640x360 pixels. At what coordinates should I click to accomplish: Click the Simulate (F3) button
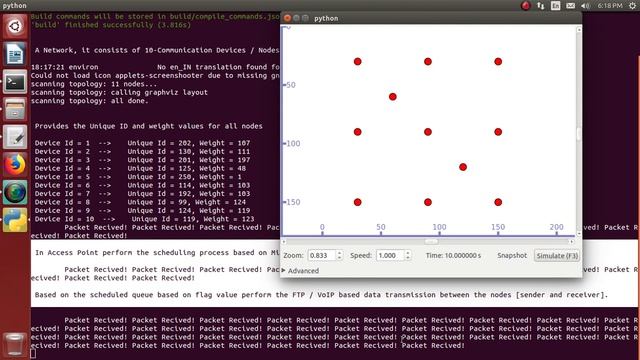pyautogui.click(x=557, y=256)
